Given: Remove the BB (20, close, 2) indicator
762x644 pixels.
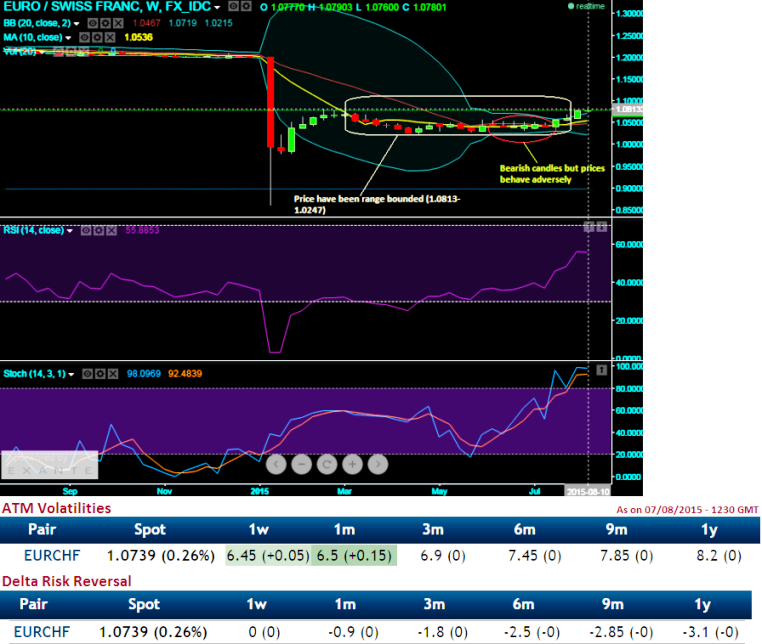Looking at the screenshot, I should click(x=118, y=23).
